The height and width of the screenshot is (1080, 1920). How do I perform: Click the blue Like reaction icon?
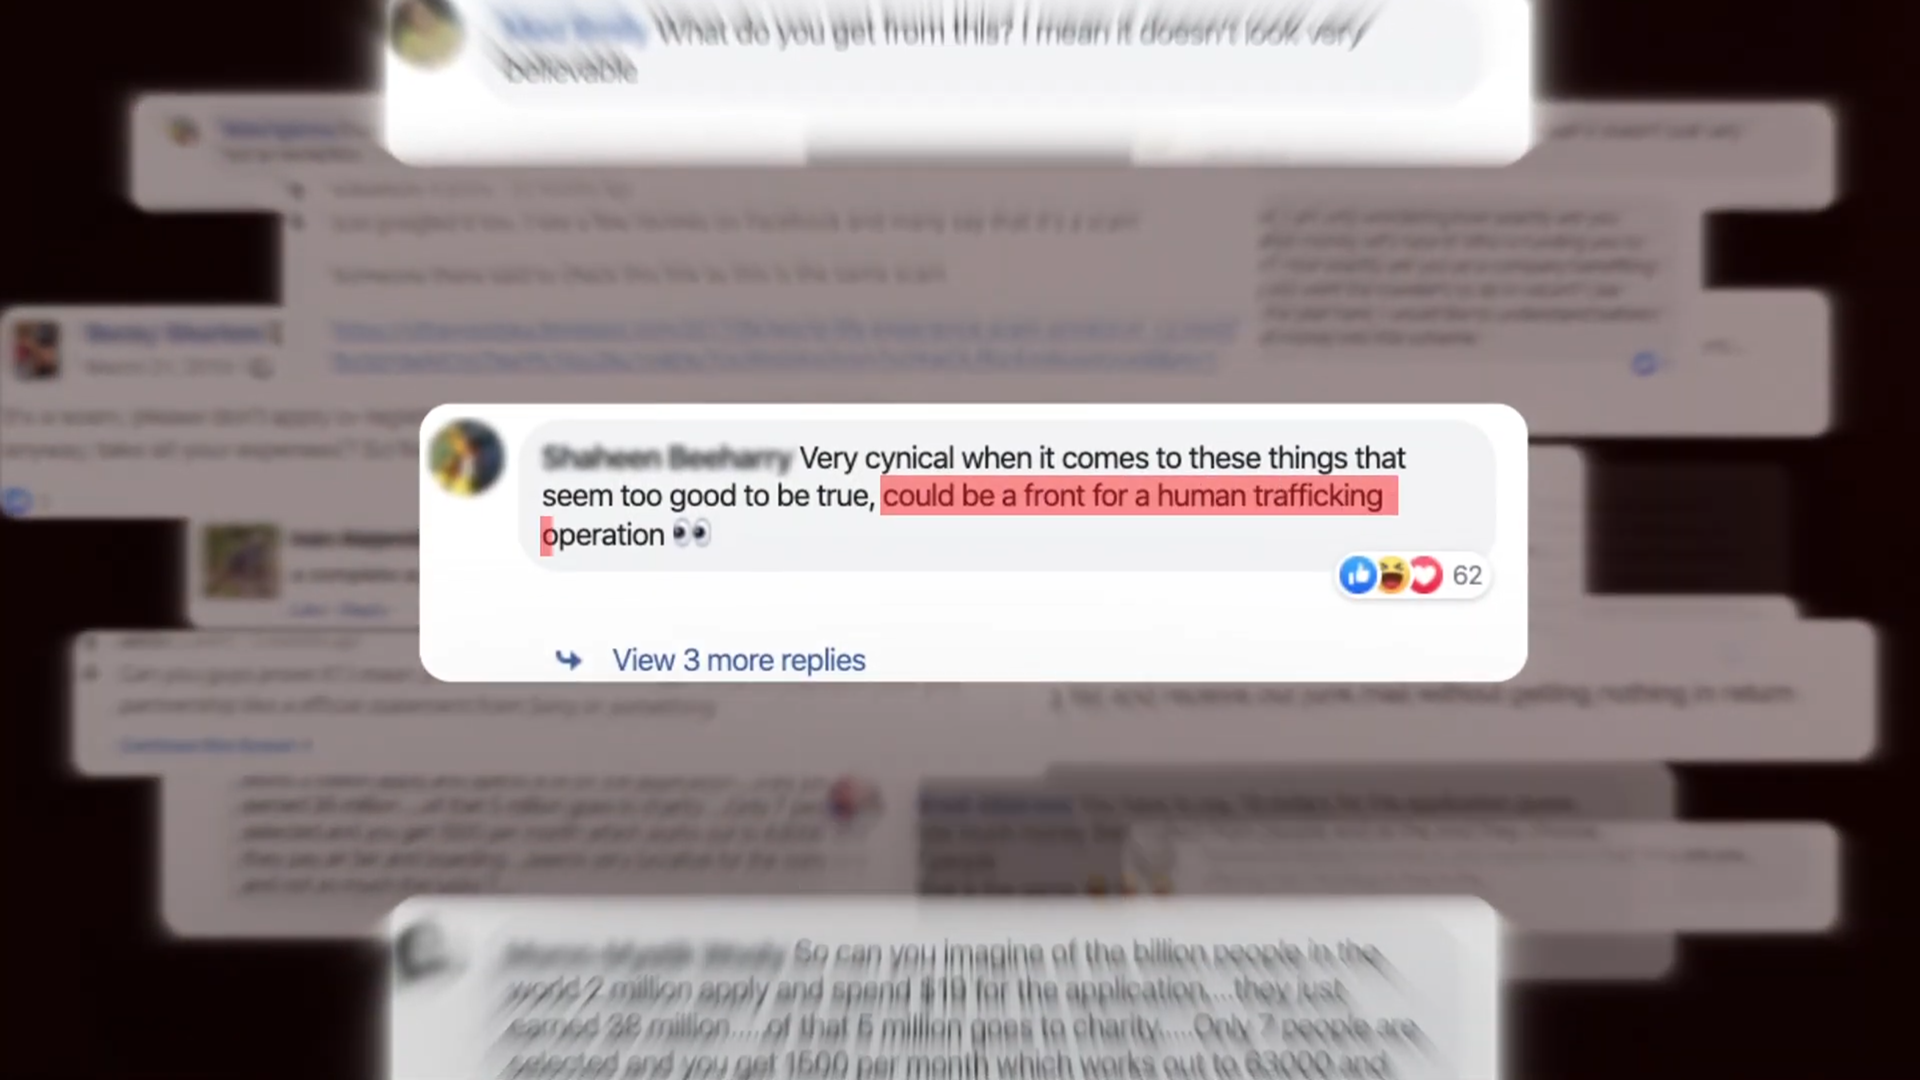pyautogui.click(x=1358, y=575)
